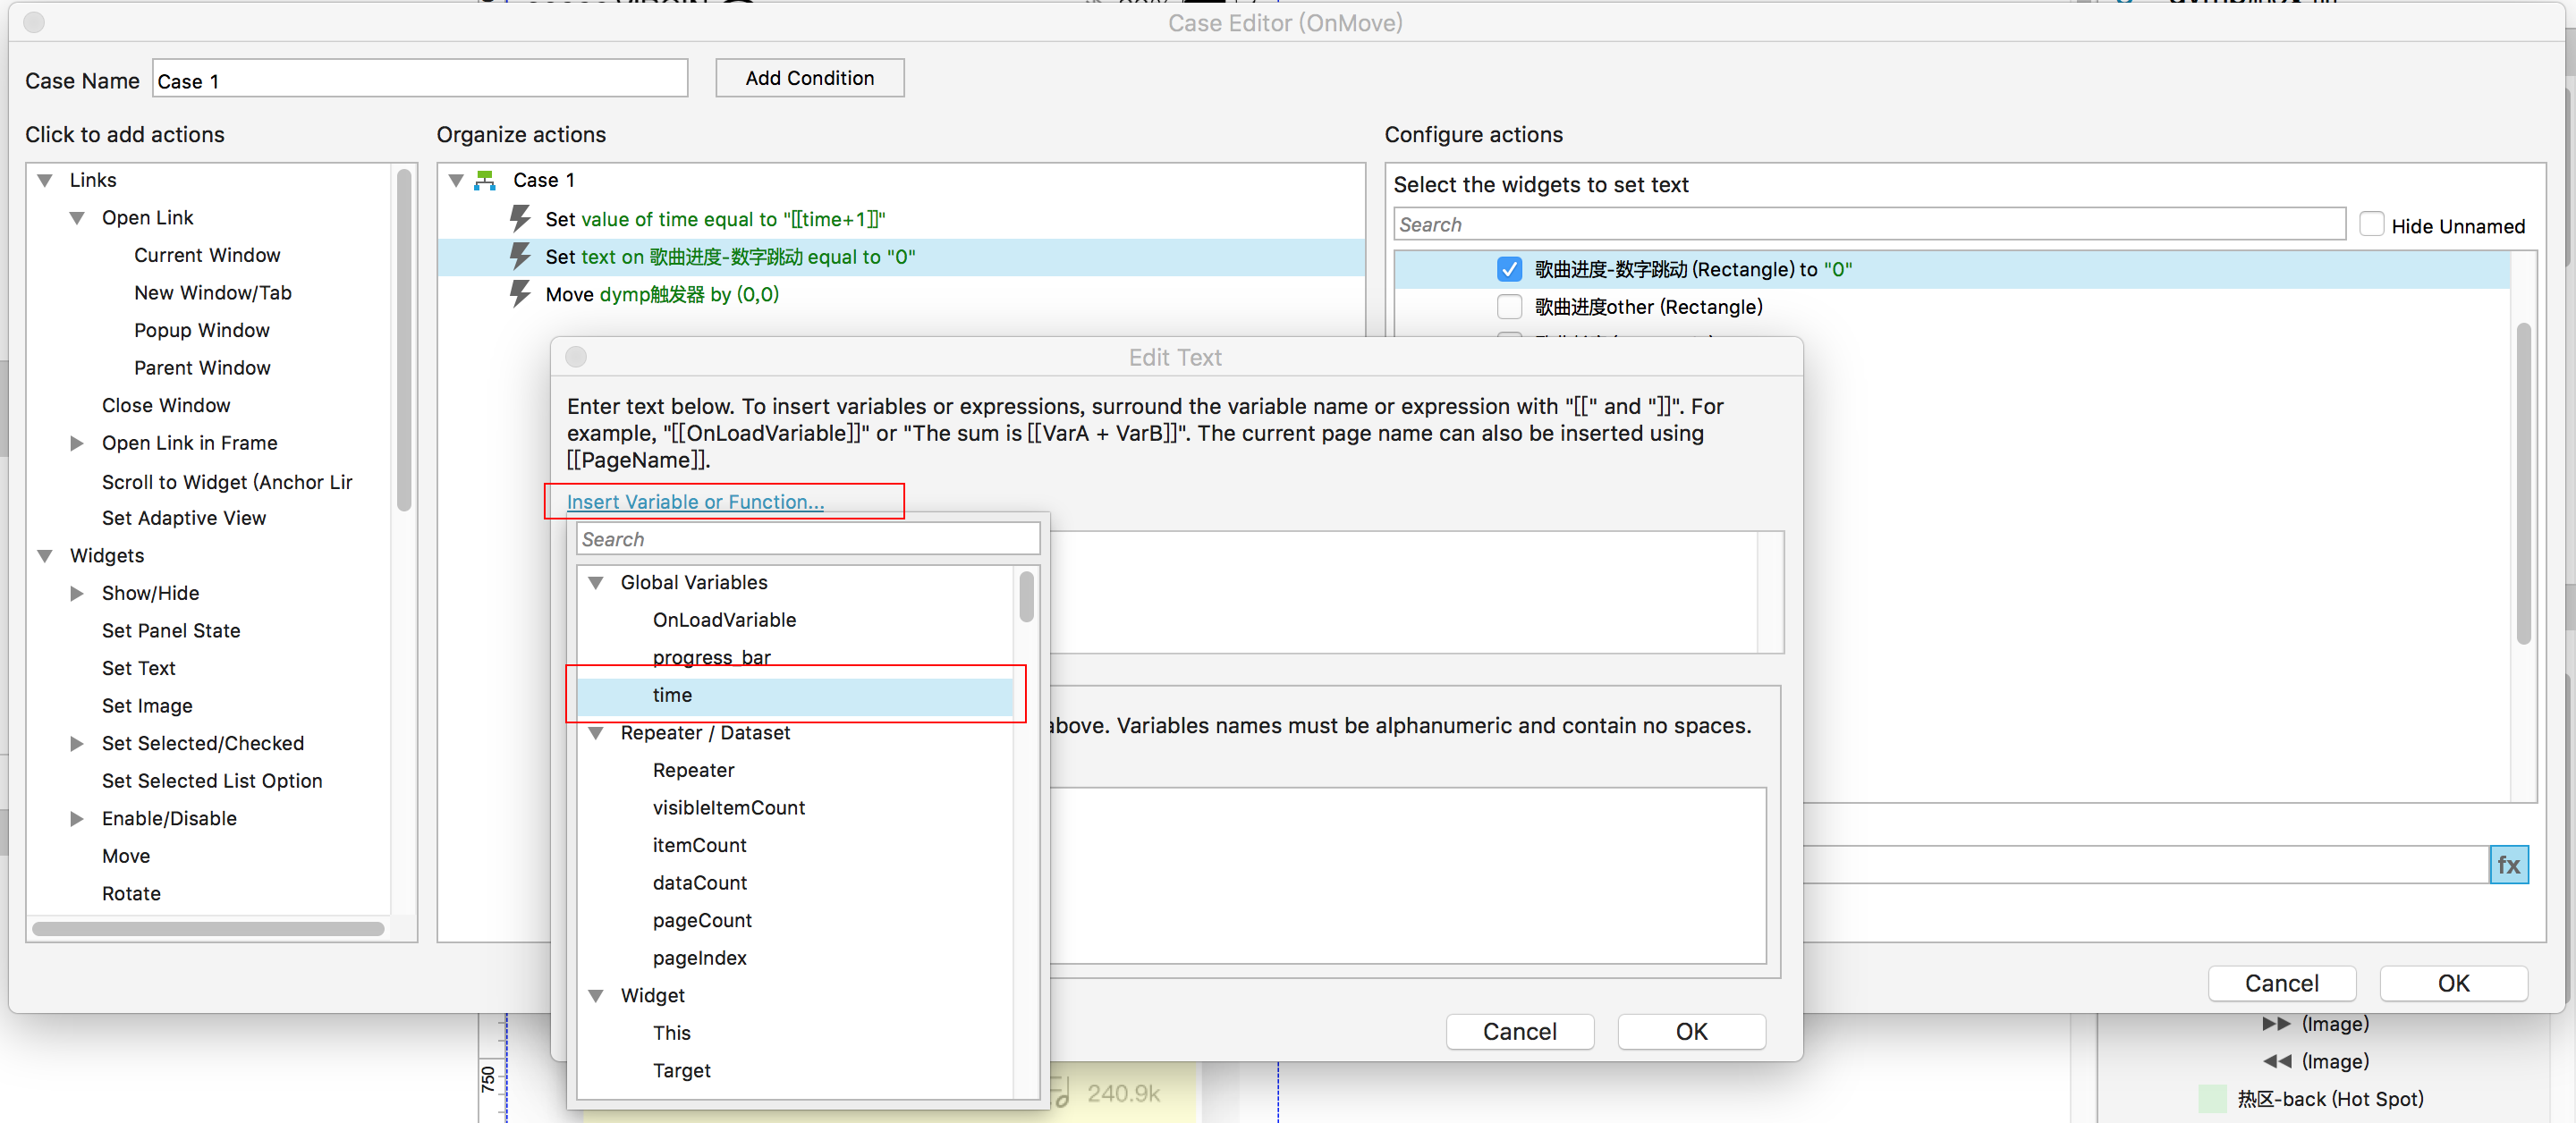
Task: Expand Enable/Disable actions
Action: click(x=77, y=818)
